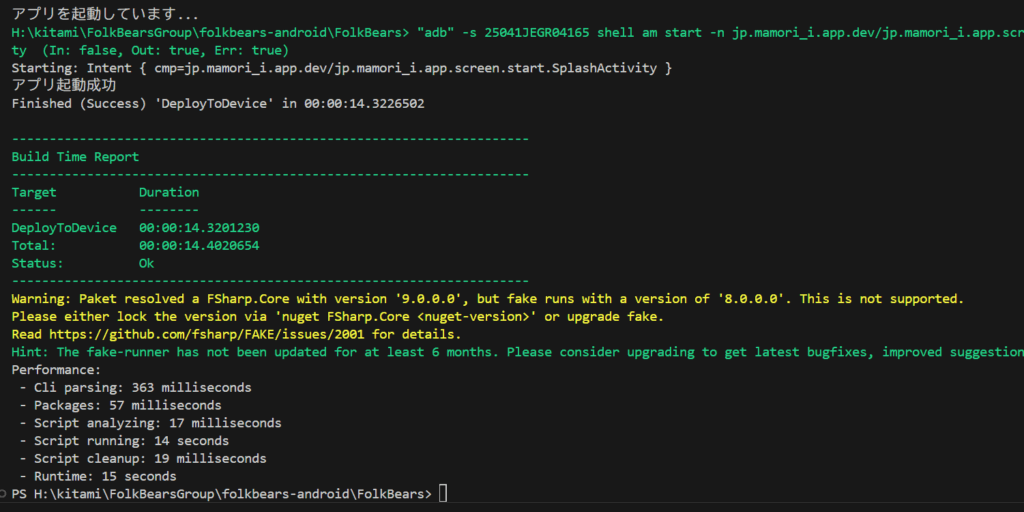Click 'Runtime: 15 seconds' entry

(105, 476)
